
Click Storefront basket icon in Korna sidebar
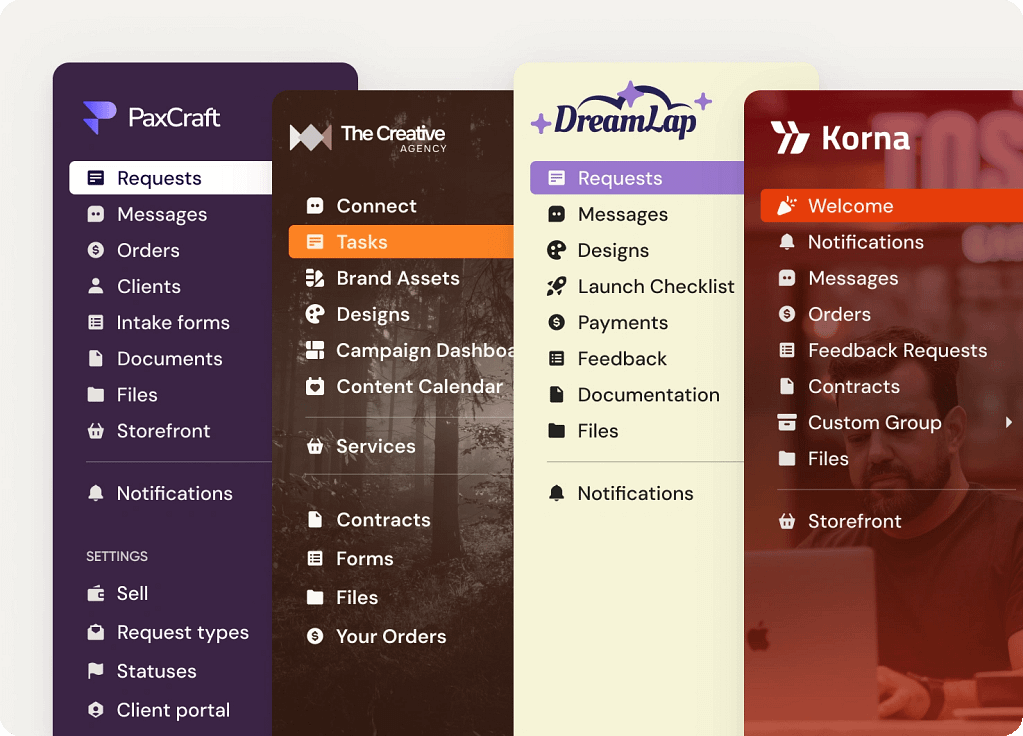[787, 521]
